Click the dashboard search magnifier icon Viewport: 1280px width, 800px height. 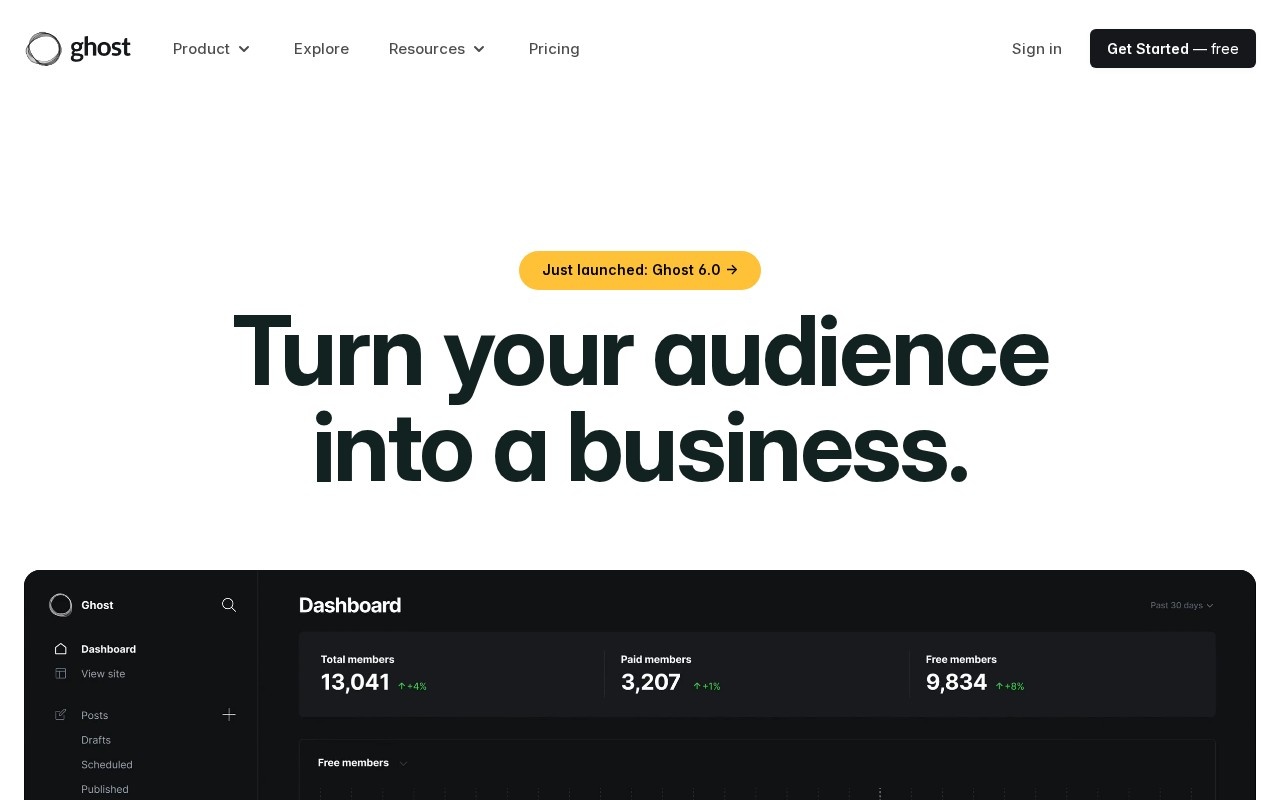coord(229,605)
